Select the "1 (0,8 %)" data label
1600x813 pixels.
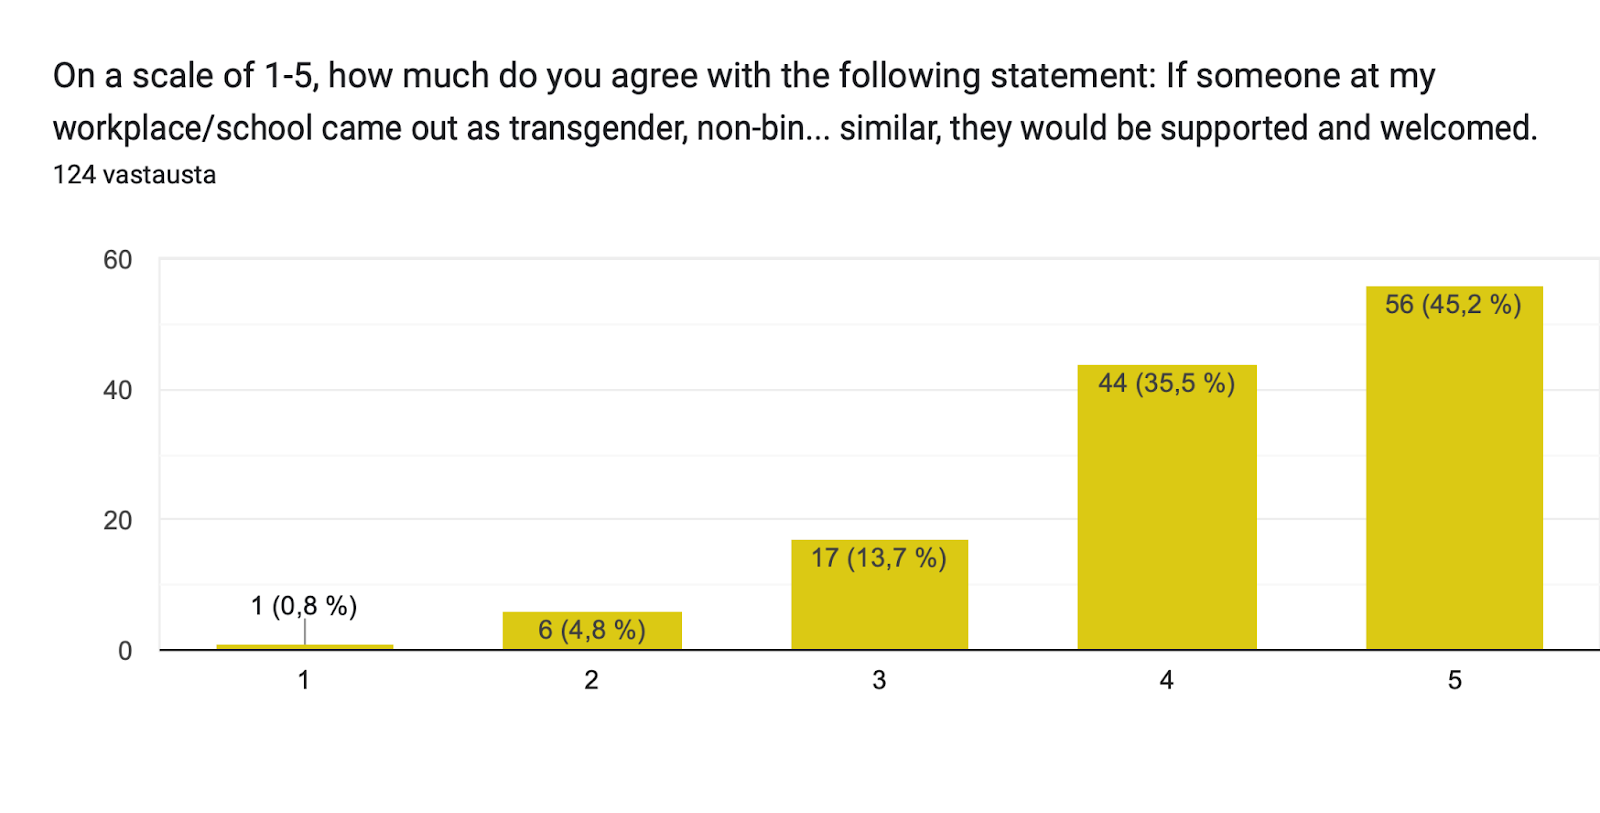(x=304, y=606)
